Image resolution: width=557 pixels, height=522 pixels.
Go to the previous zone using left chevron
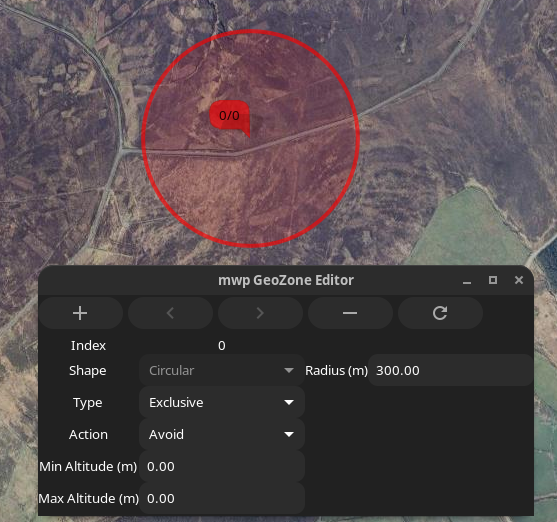pyautogui.click(x=171, y=313)
